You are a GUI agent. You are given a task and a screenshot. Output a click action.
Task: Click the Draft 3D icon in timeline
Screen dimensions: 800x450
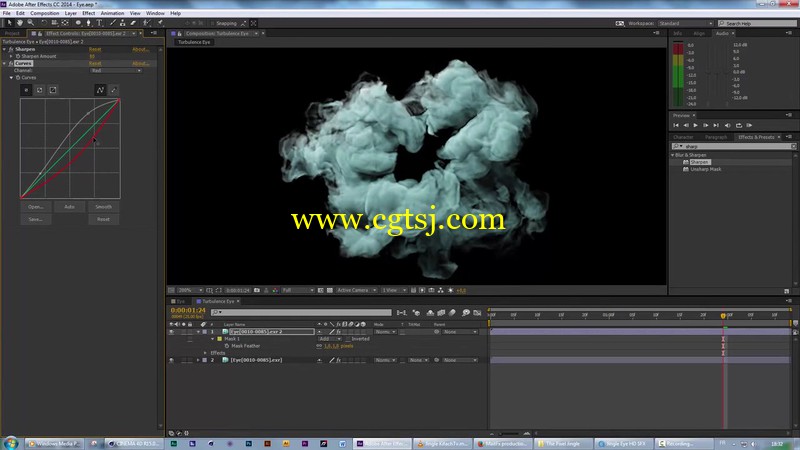pos(416,313)
